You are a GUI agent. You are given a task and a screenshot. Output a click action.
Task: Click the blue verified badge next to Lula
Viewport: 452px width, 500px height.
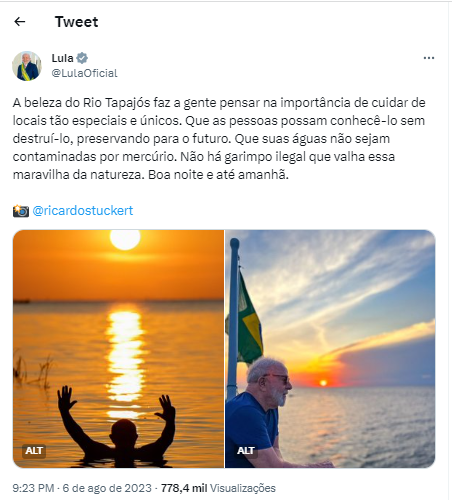(x=82, y=58)
